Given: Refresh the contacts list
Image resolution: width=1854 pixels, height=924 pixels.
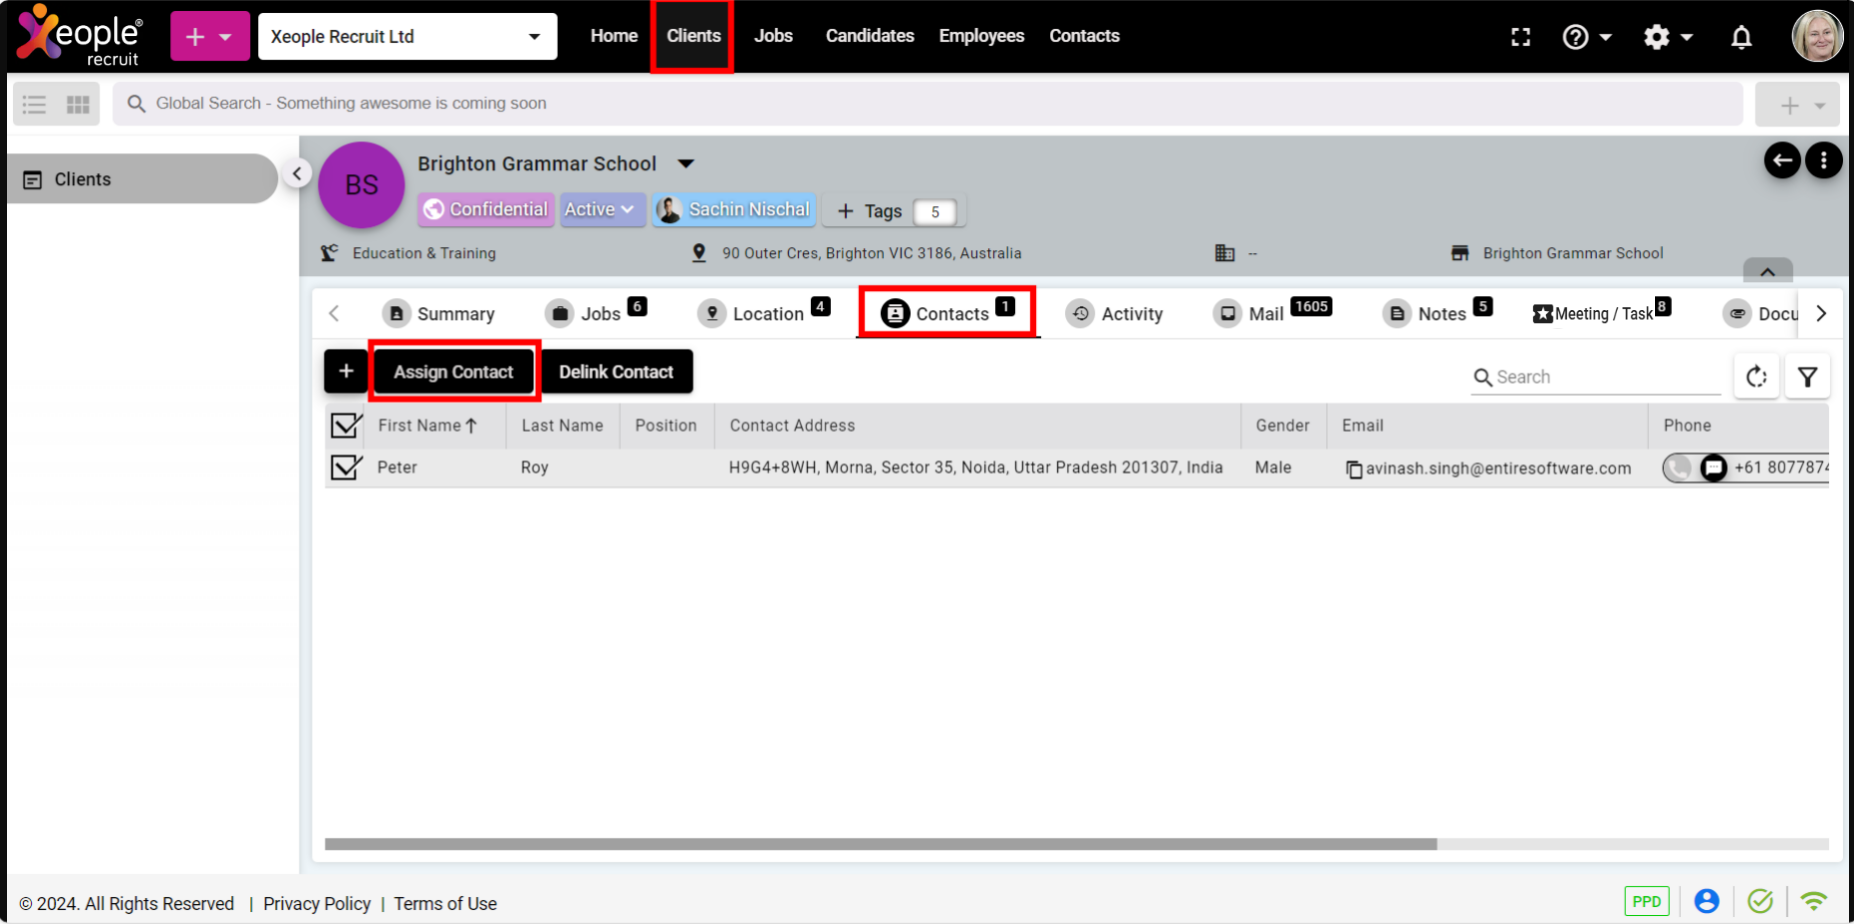Looking at the screenshot, I should (x=1757, y=377).
